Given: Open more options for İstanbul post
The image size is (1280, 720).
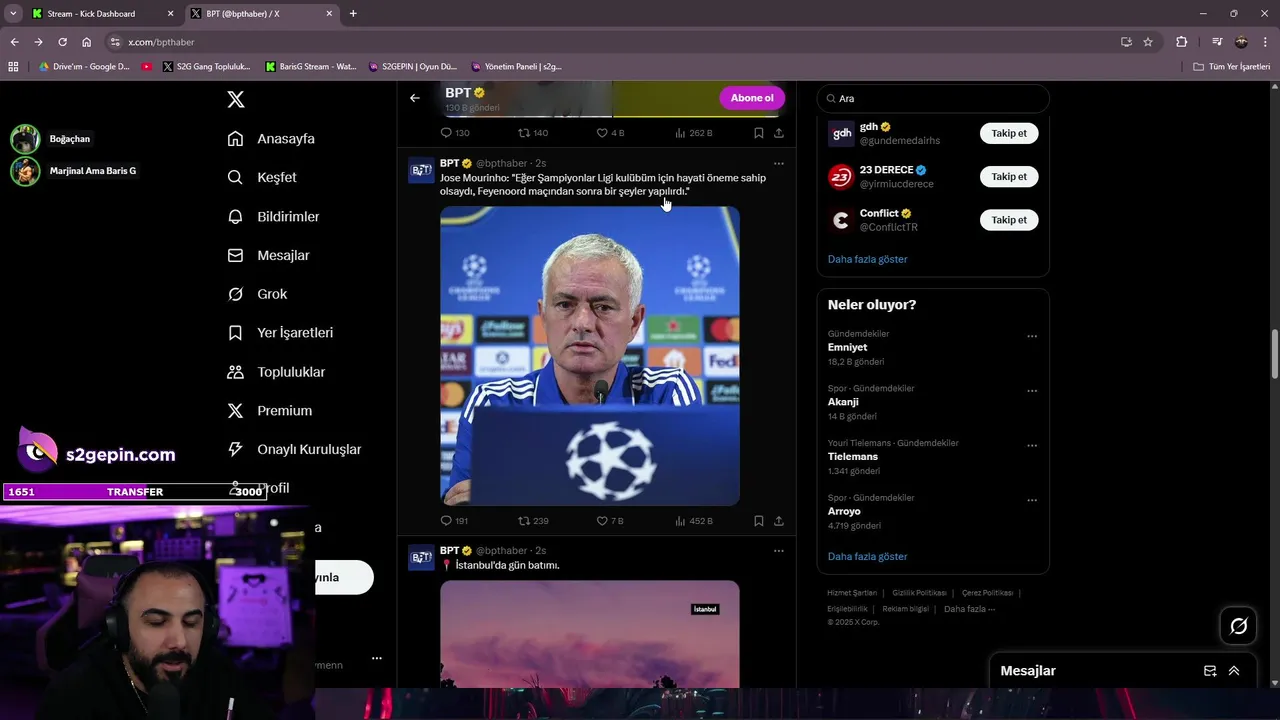Looking at the screenshot, I should [779, 551].
